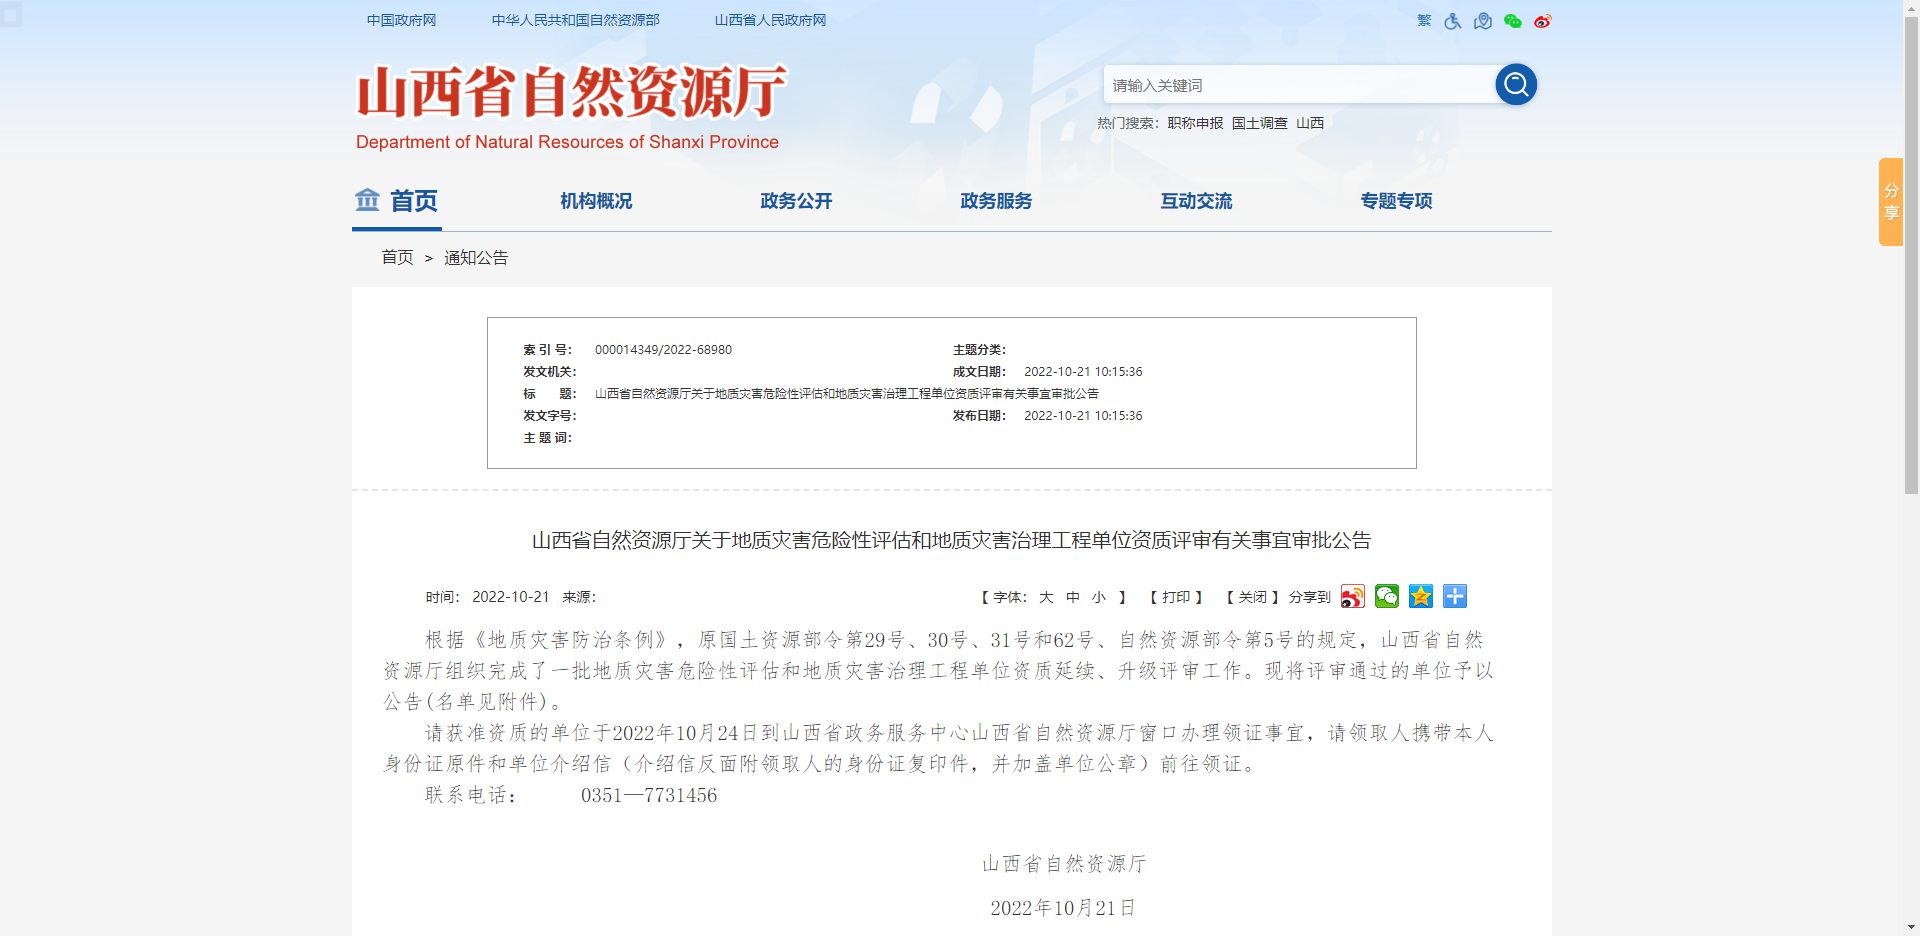Open the accessibility wheelchair icon

tap(1452, 20)
